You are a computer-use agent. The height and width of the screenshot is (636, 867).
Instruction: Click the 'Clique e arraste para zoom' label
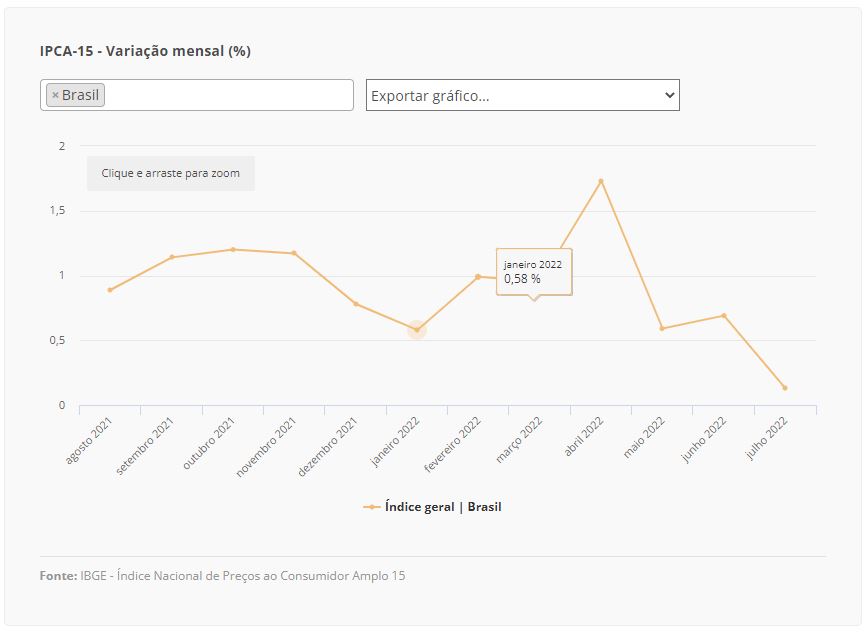coord(171,173)
